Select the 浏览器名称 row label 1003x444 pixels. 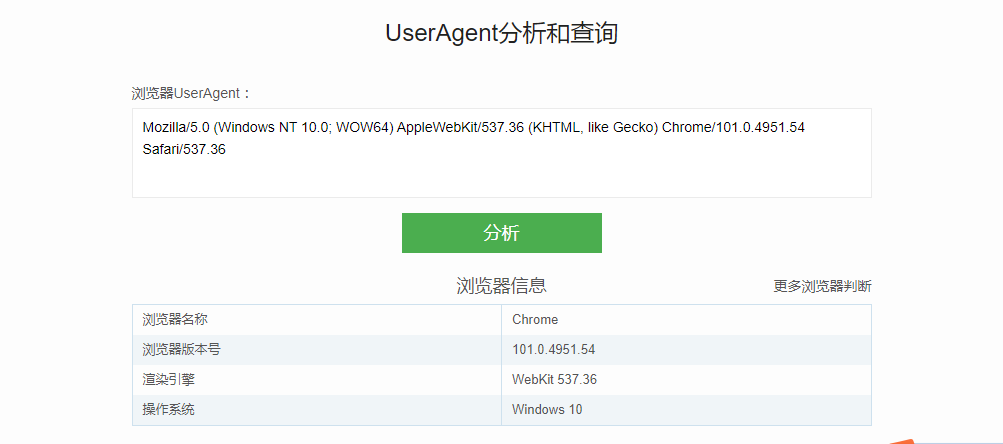point(175,320)
